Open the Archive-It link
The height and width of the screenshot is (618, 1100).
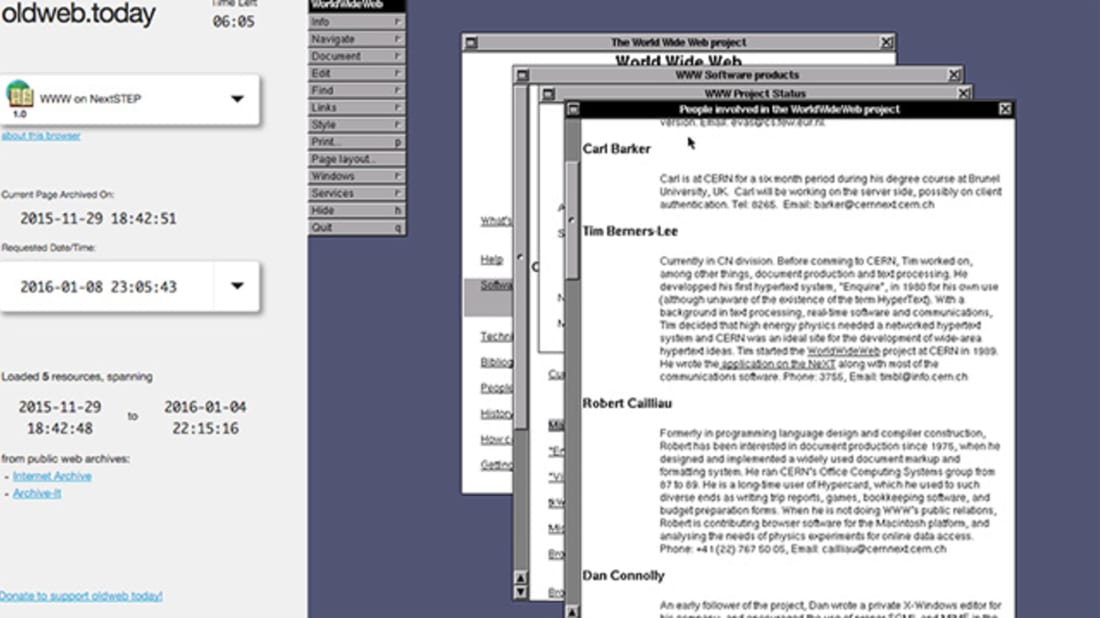36,493
